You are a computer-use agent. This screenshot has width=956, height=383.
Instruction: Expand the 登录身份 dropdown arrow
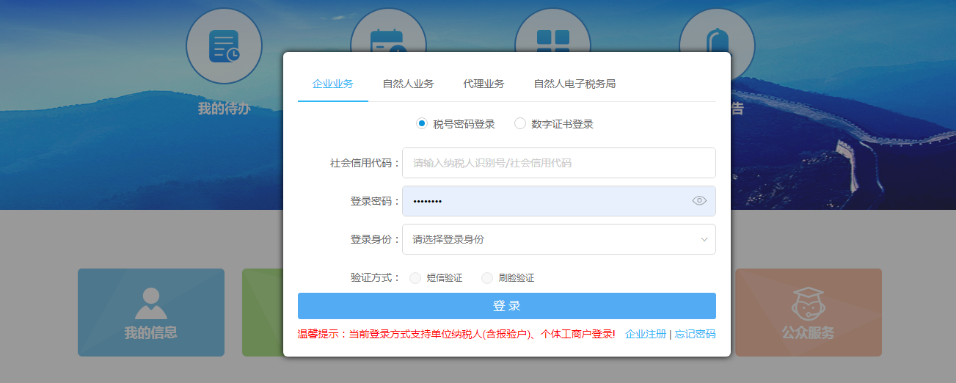pos(704,240)
